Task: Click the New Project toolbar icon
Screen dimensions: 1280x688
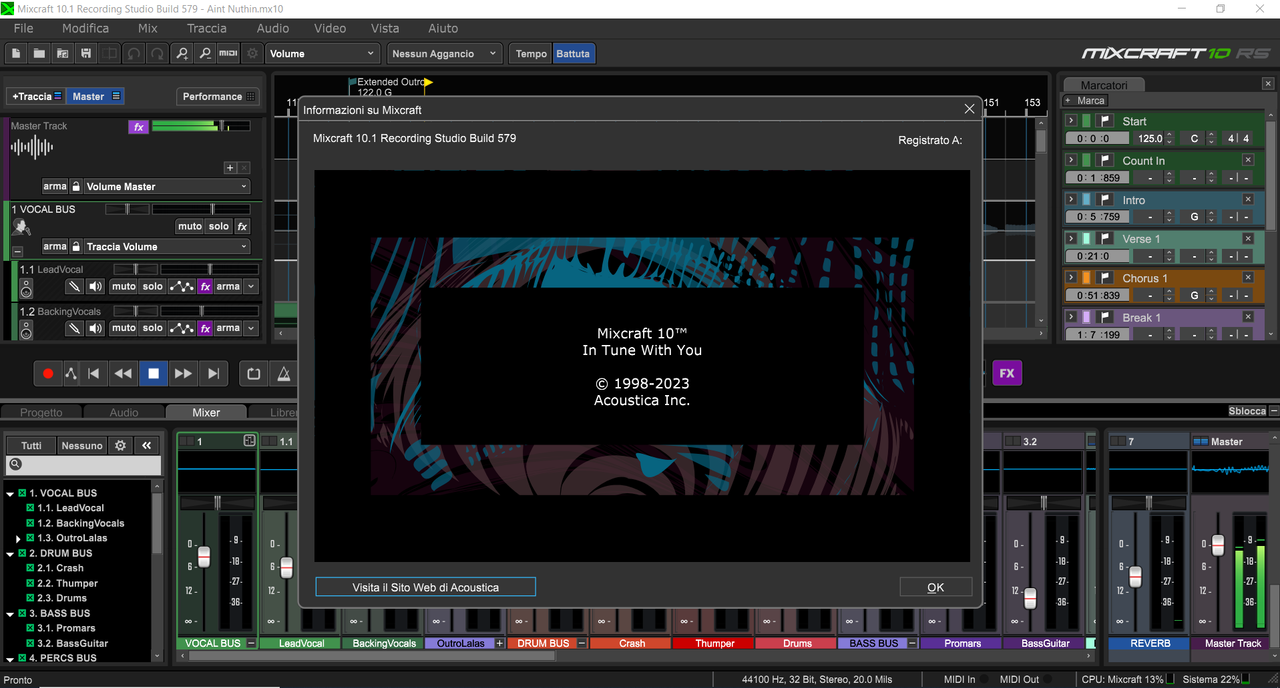Action: point(17,53)
